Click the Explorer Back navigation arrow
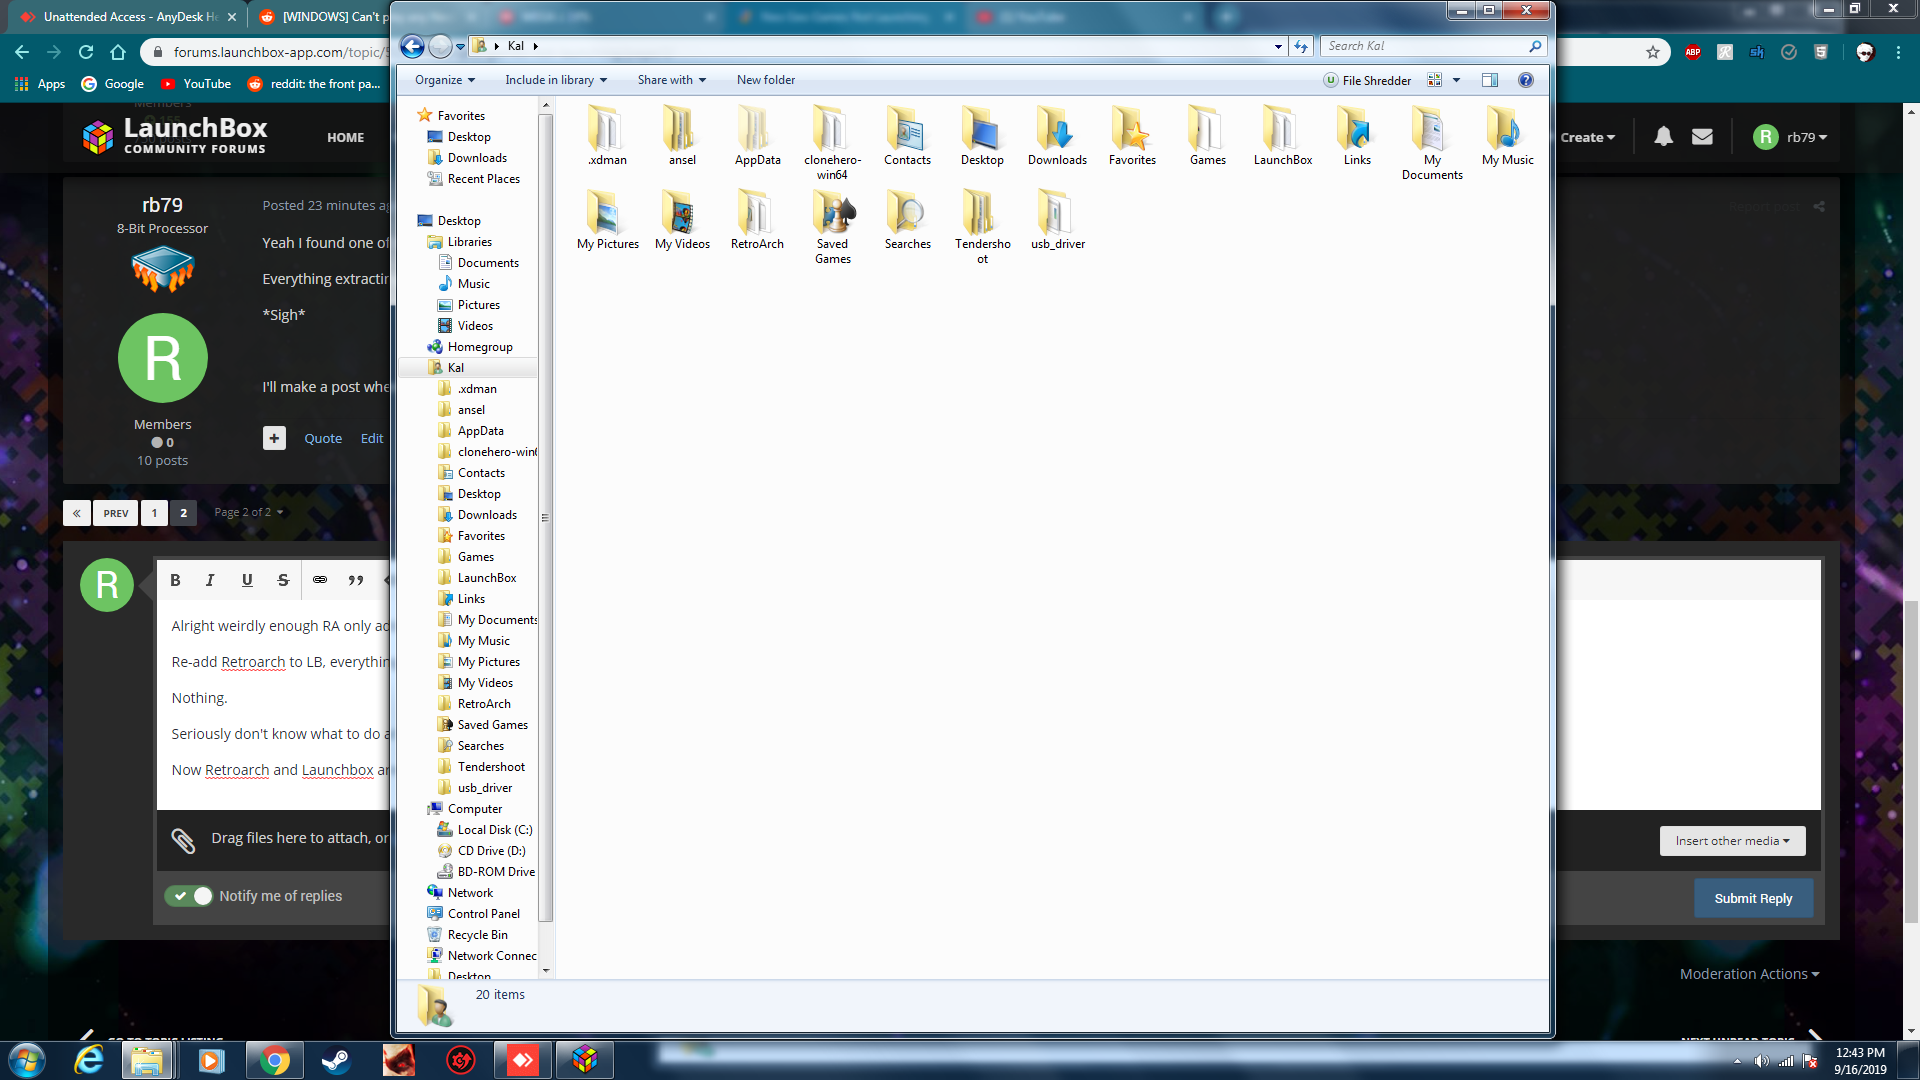Image resolution: width=1920 pixels, height=1080 pixels. (x=412, y=46)
